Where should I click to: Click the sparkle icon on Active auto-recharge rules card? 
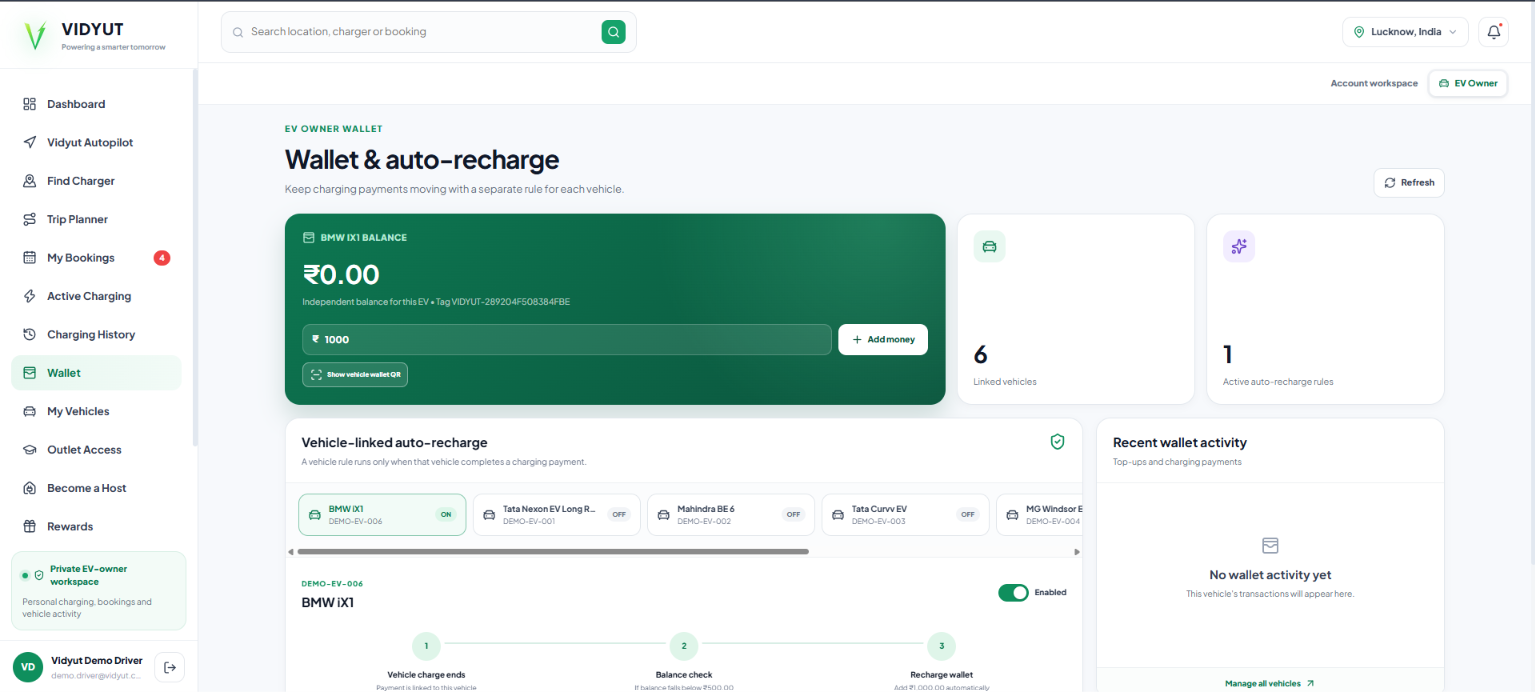point(1239,246)
